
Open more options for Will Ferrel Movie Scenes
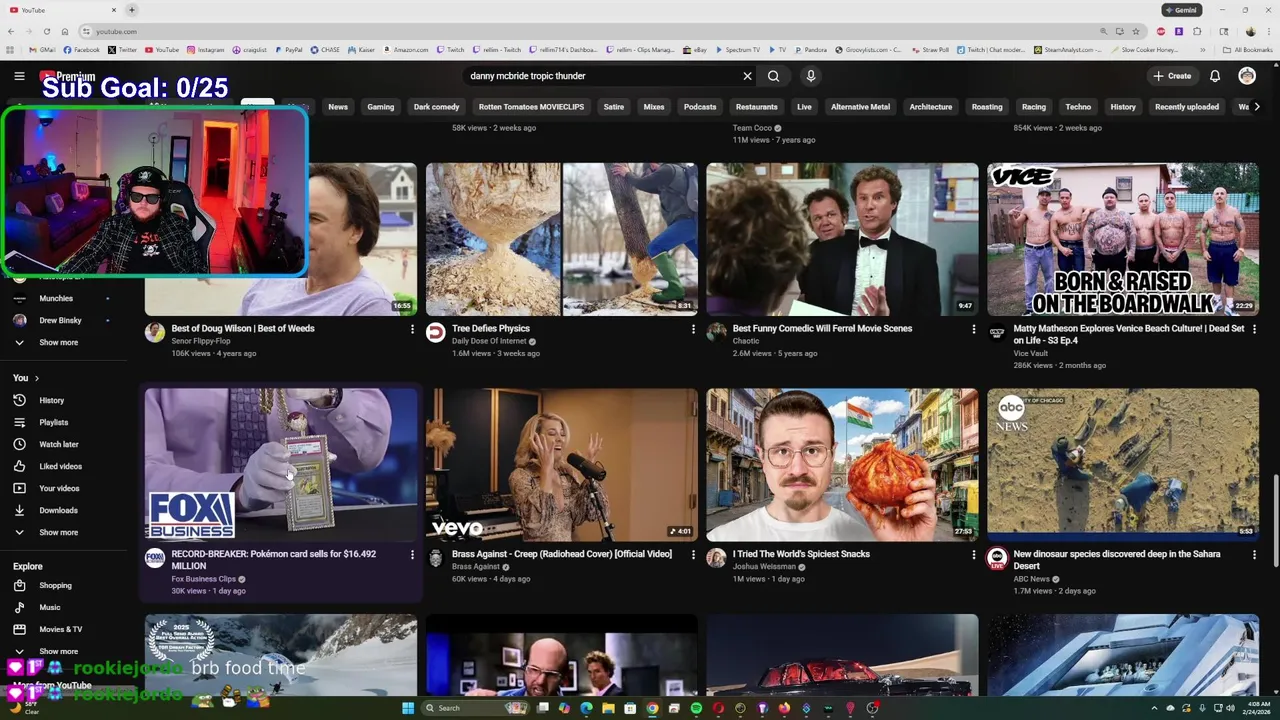[x=974, y=329]
